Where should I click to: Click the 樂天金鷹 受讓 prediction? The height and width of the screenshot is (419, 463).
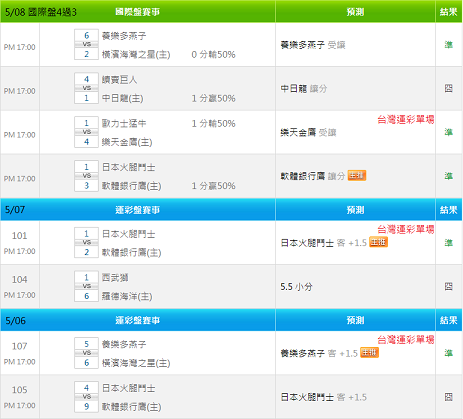tap(308, 132)
